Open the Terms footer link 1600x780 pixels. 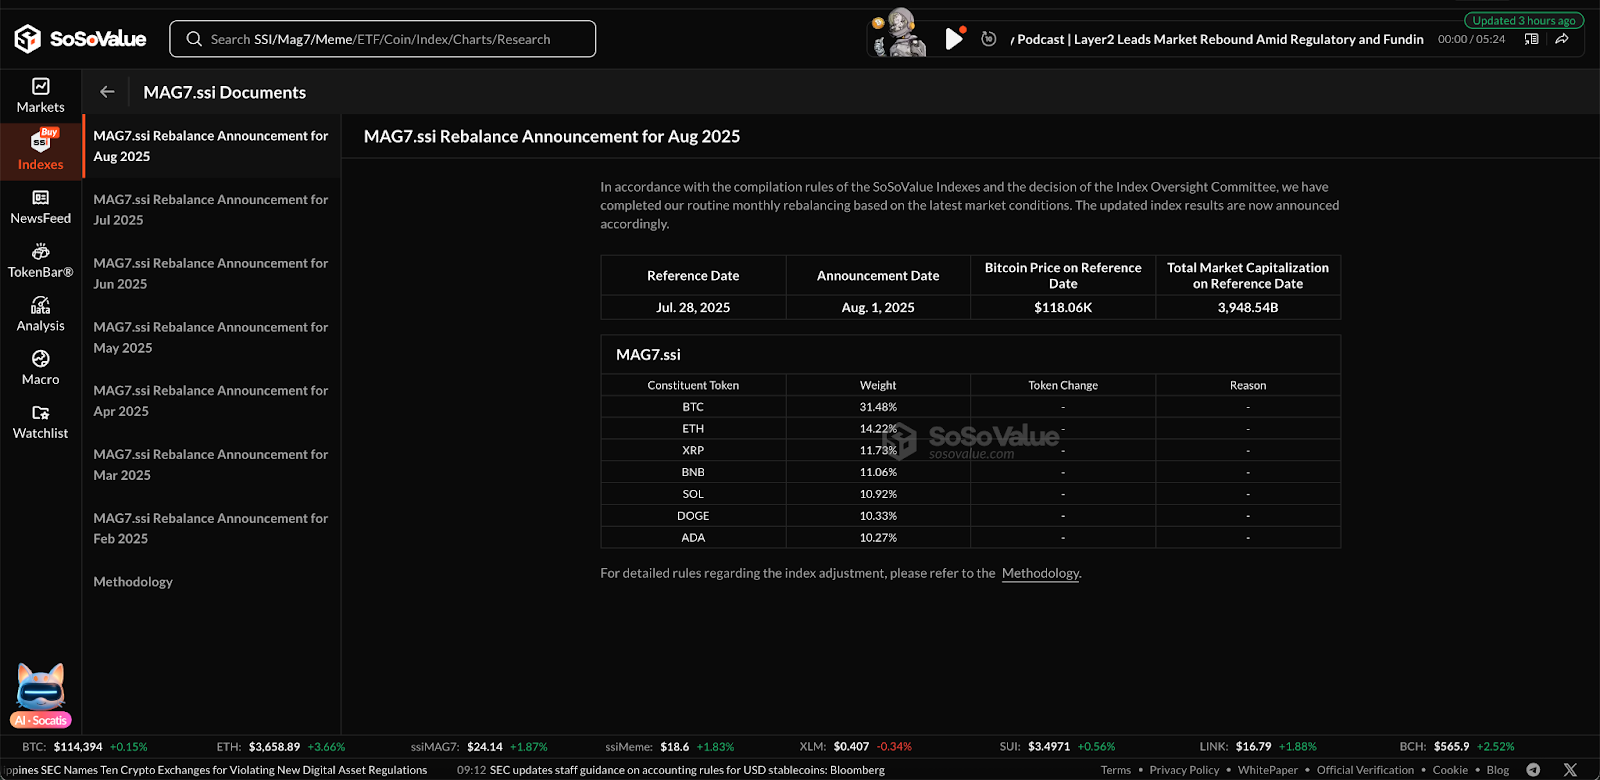1116,770
